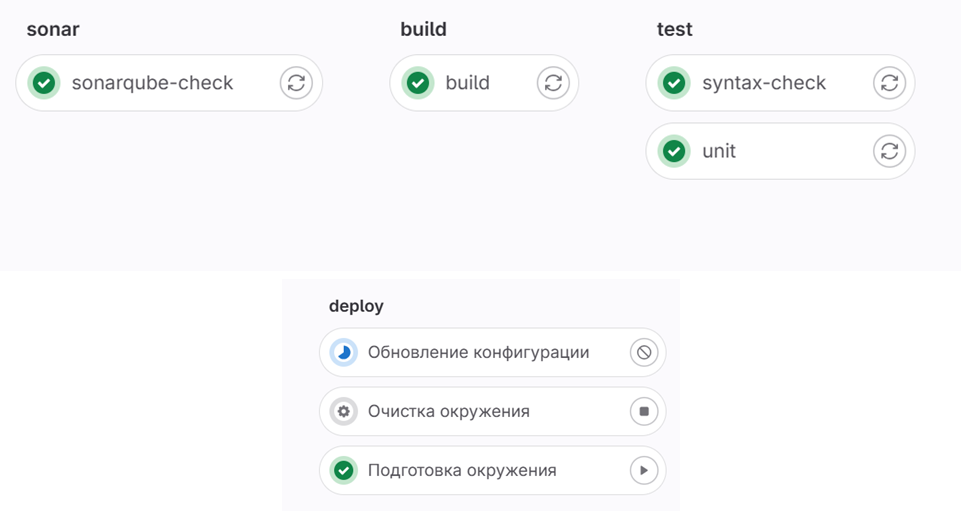Click the syntax-check passed status icon
This screenshot has width=961, height=511.
tap(674, 83)
